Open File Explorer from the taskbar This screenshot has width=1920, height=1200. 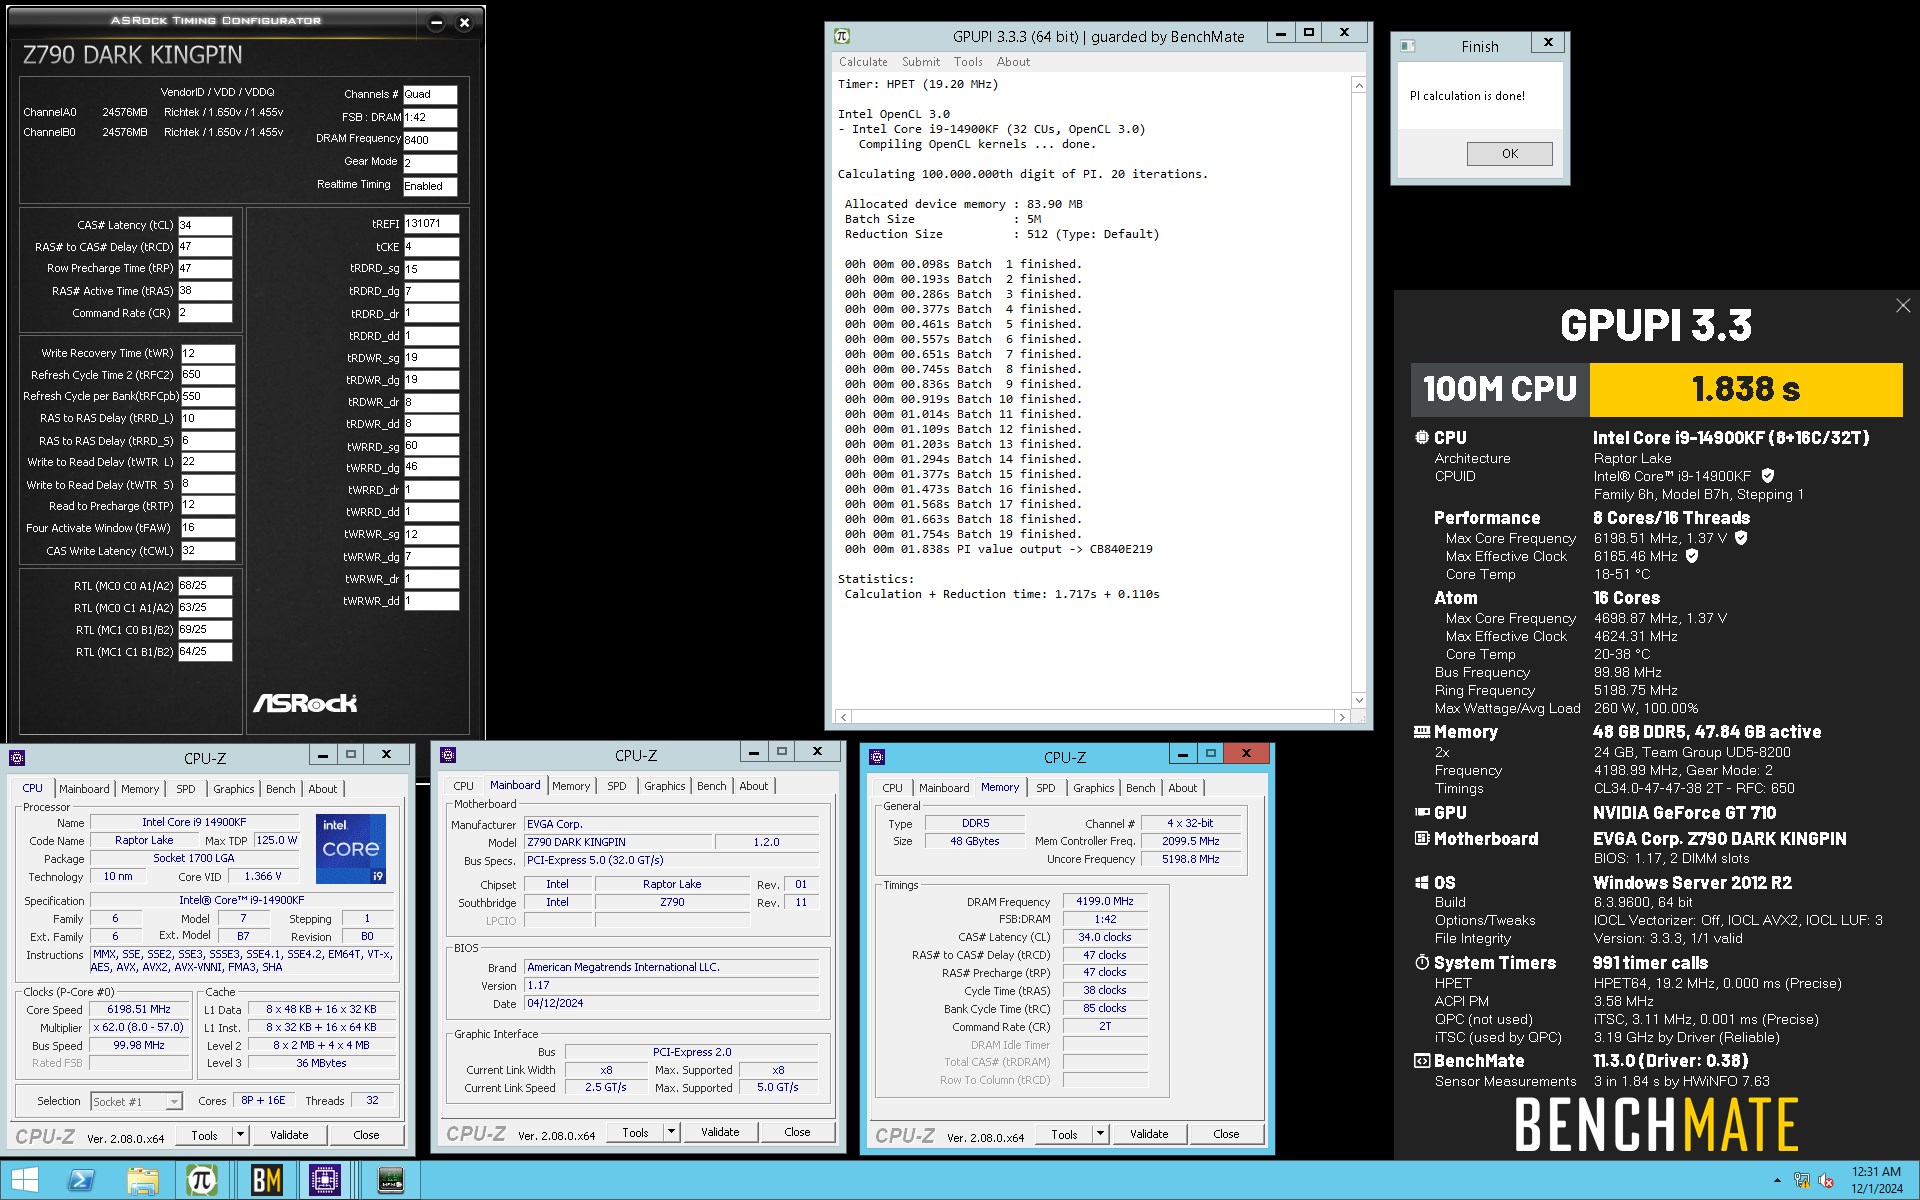pos(142,1180)
